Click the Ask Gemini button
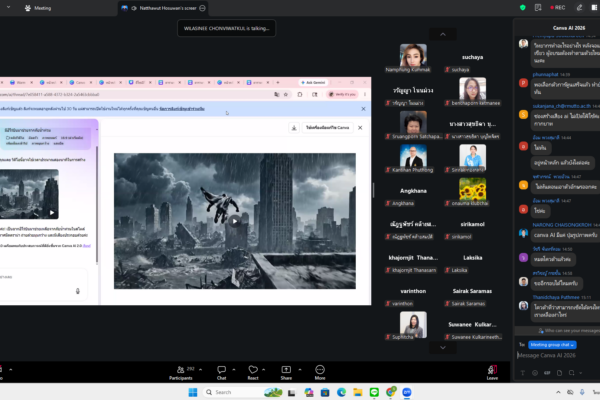This screenshot has height=400, width=600. 313,82
